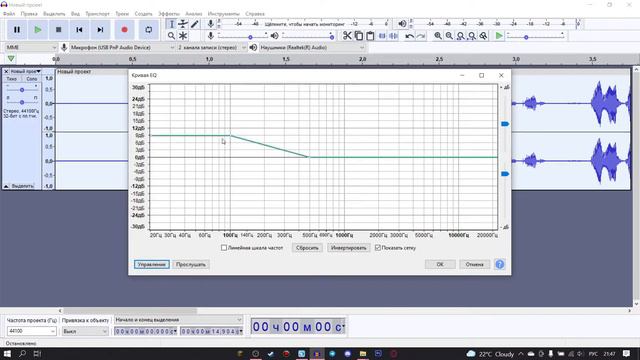
Task: Open the Эффекты menu
Action: [169, 13]
